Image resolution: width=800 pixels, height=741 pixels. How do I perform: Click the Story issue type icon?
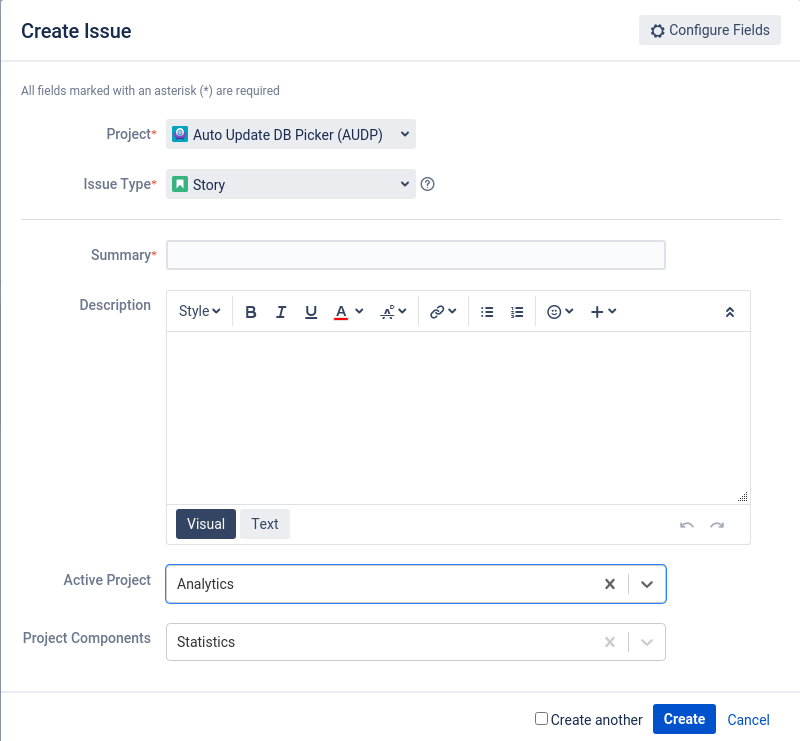[x=180, y=184]
